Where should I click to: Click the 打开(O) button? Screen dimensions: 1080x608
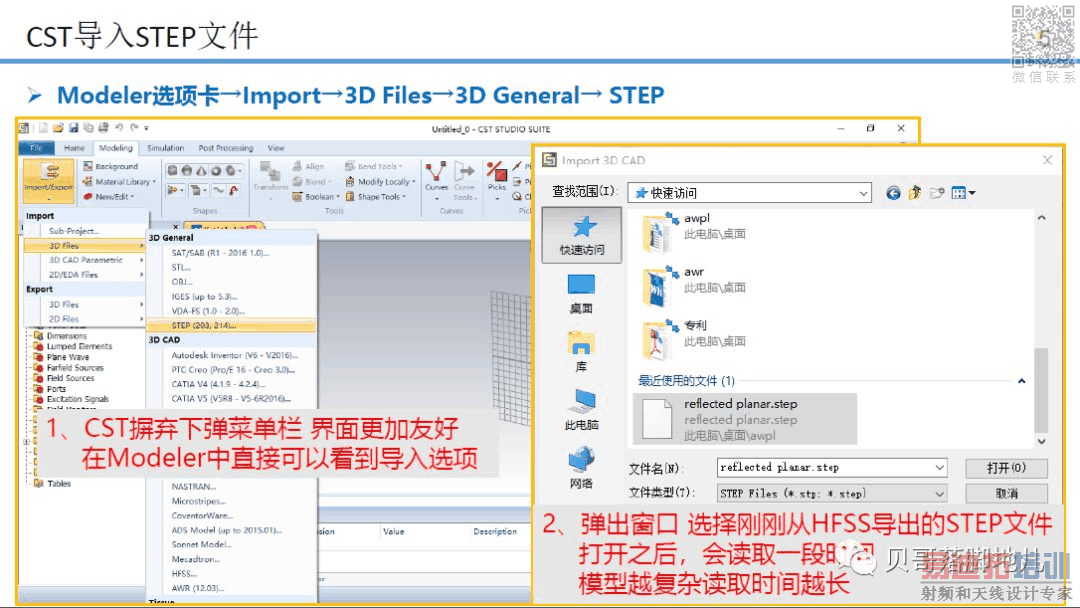tap(1006, 468)
